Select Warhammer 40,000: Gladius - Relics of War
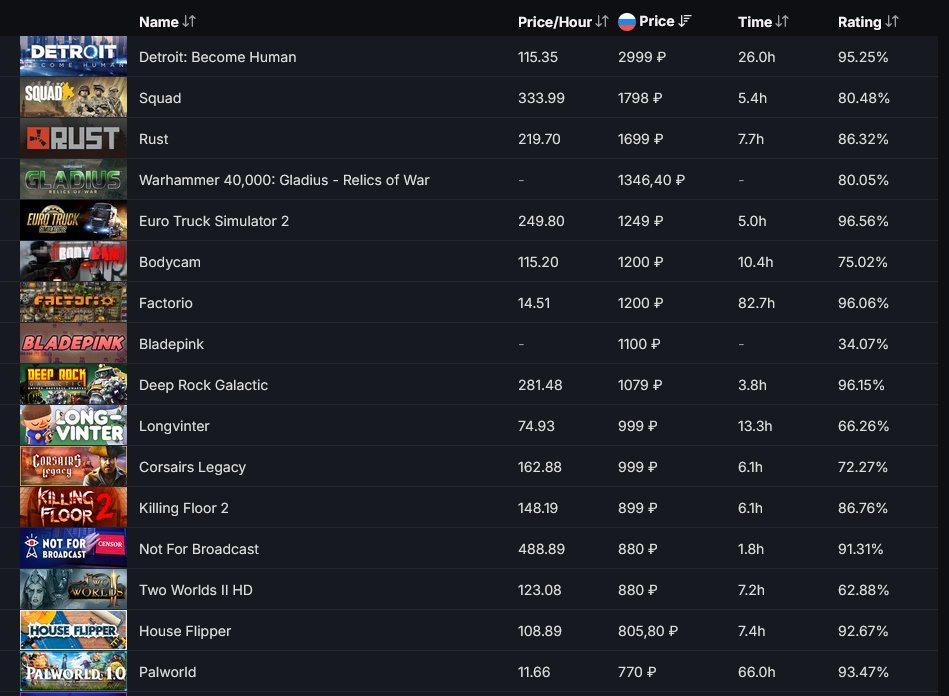 (284, 180)
